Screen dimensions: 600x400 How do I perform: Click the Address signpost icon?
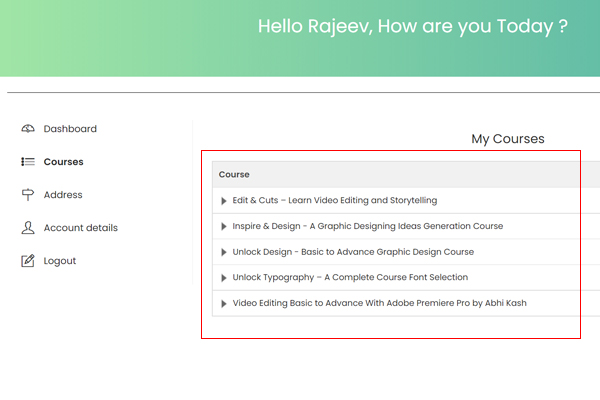click(28, 195)
